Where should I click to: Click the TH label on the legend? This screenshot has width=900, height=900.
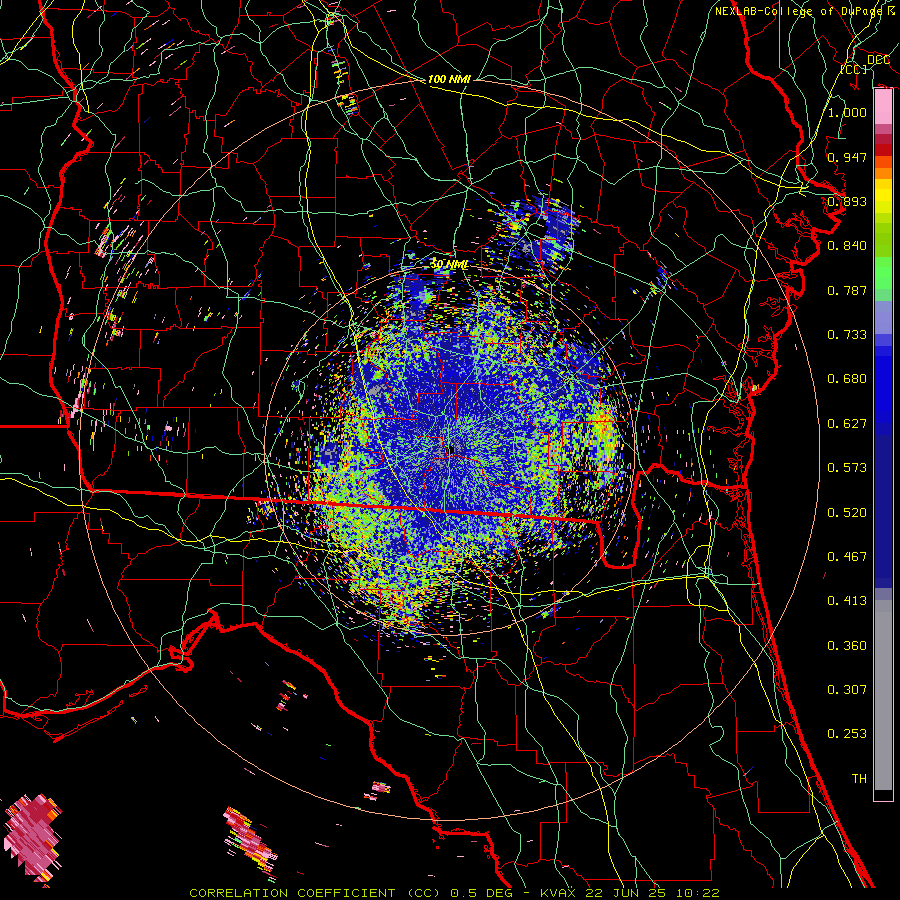coord(859,779)
